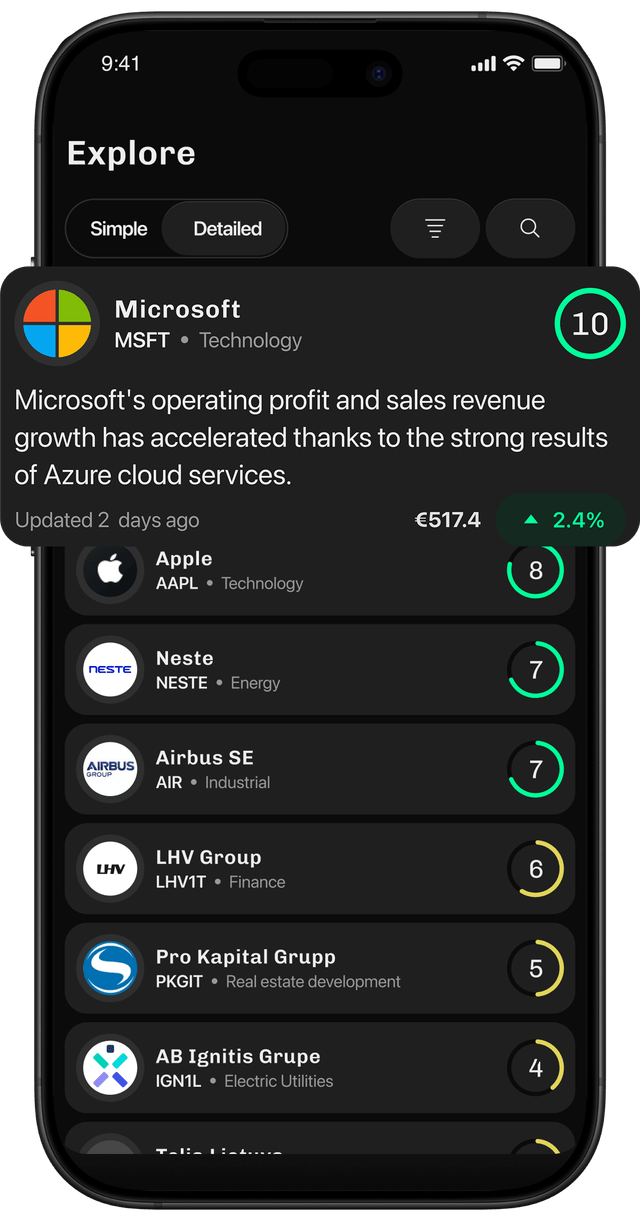Image resolution: width=640 pixels, height=1221 pixels.
Task: Open the Apple AAPL row
Action: tap(320, 570)
